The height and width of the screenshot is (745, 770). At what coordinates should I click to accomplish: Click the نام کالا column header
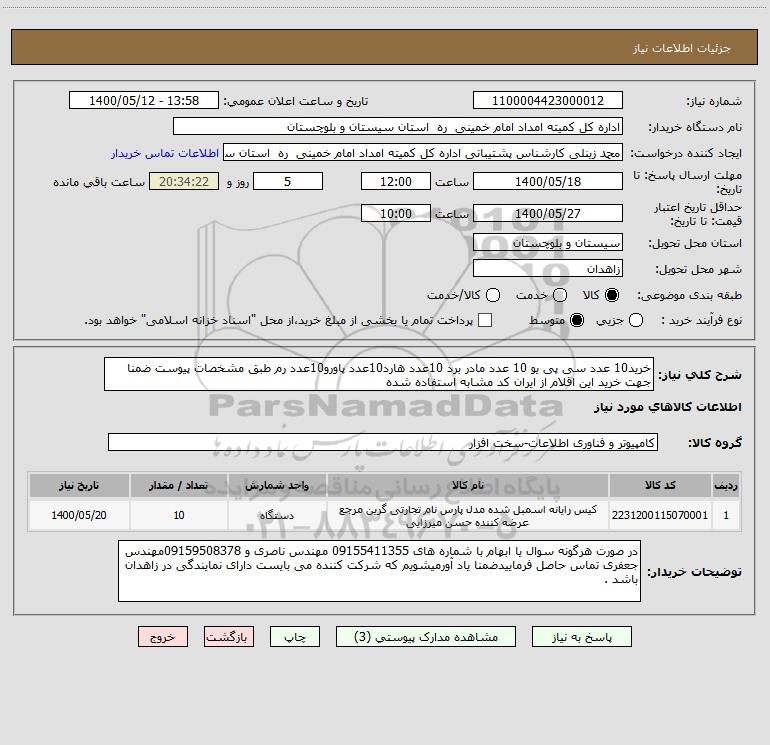pos(468,486)
